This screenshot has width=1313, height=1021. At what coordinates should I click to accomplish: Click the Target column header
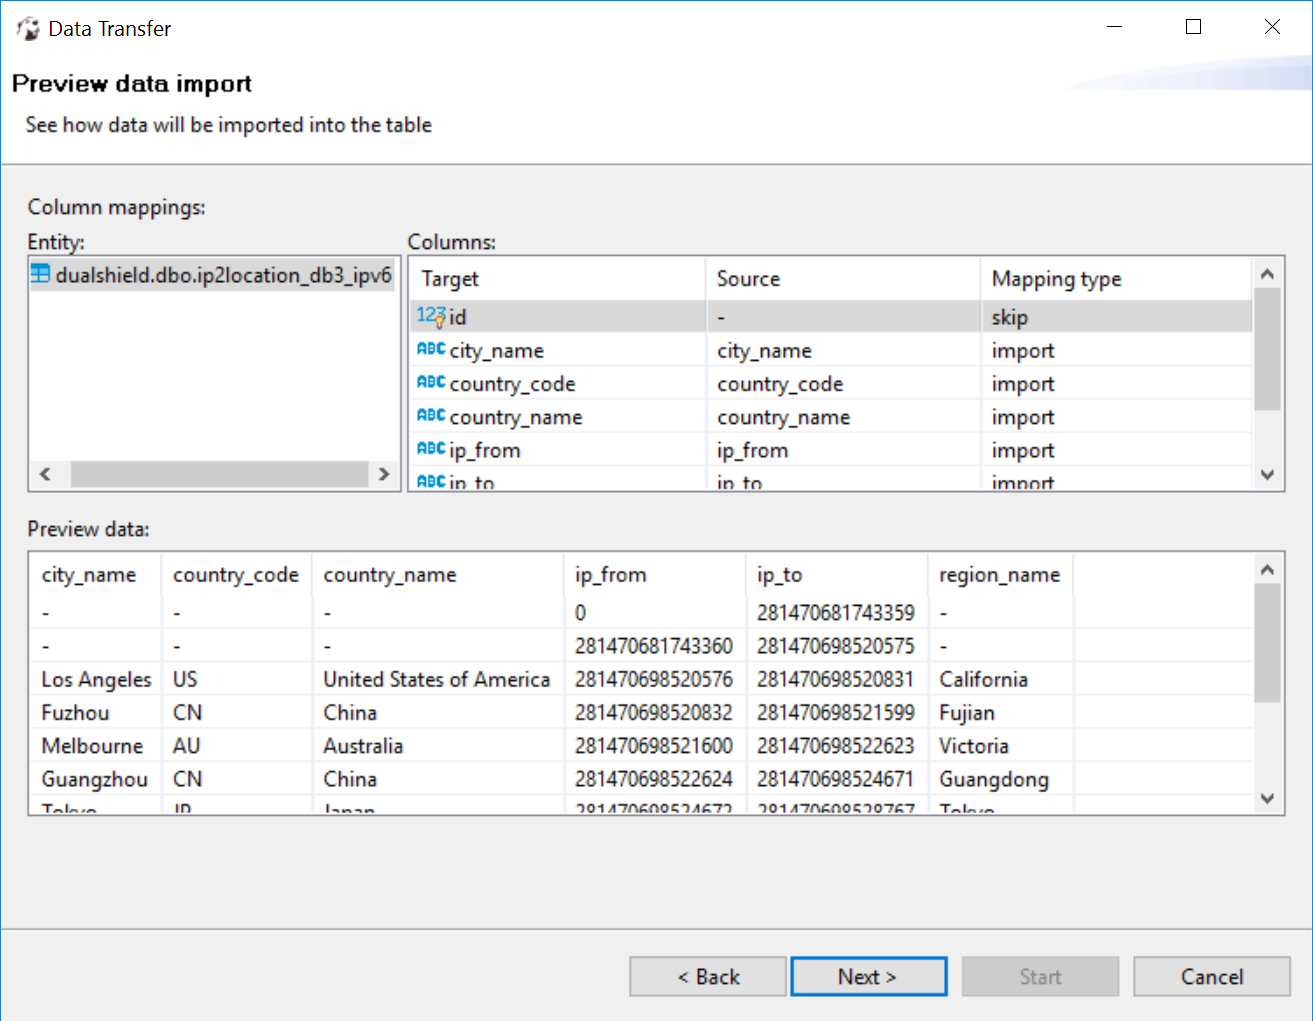click(450, 279)
